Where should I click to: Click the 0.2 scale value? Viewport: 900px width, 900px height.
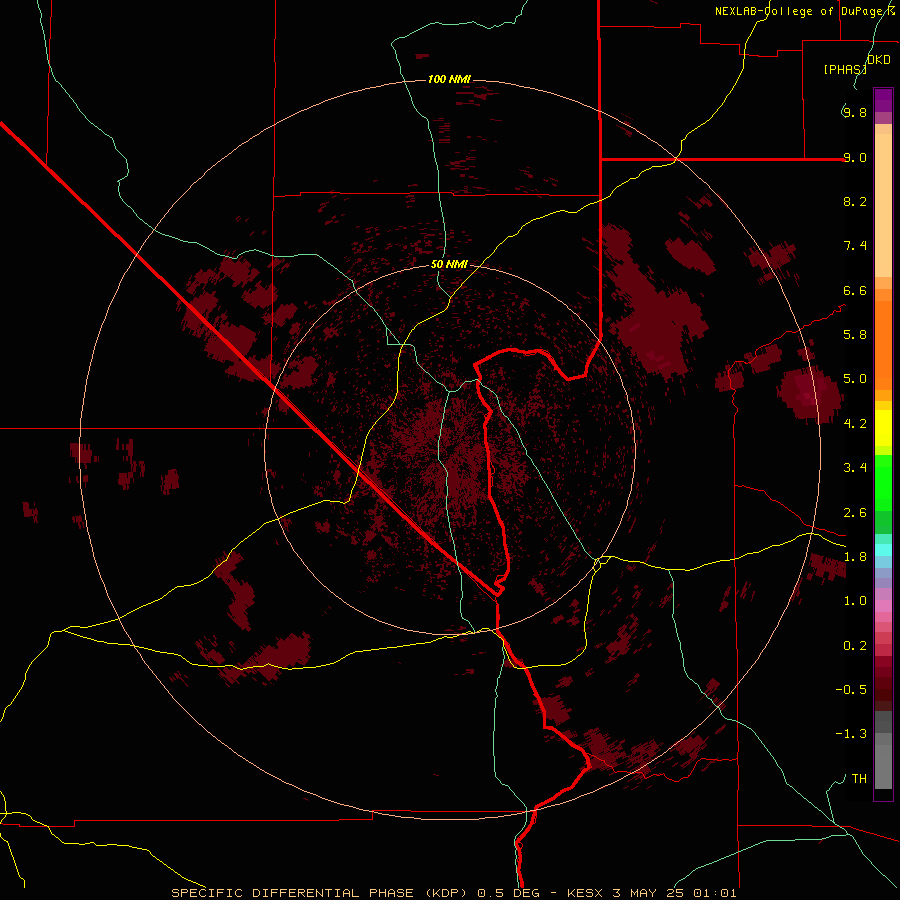[x=855, y=645]
